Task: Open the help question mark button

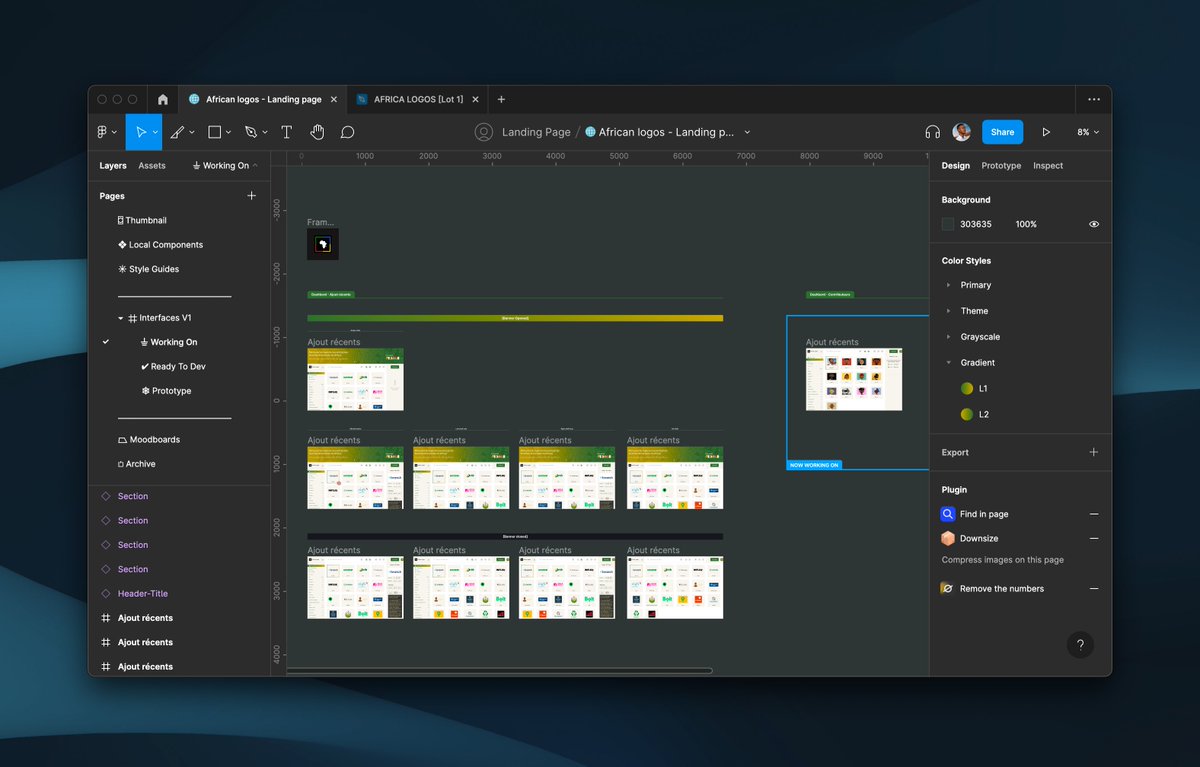Action: click(1080, 645)
